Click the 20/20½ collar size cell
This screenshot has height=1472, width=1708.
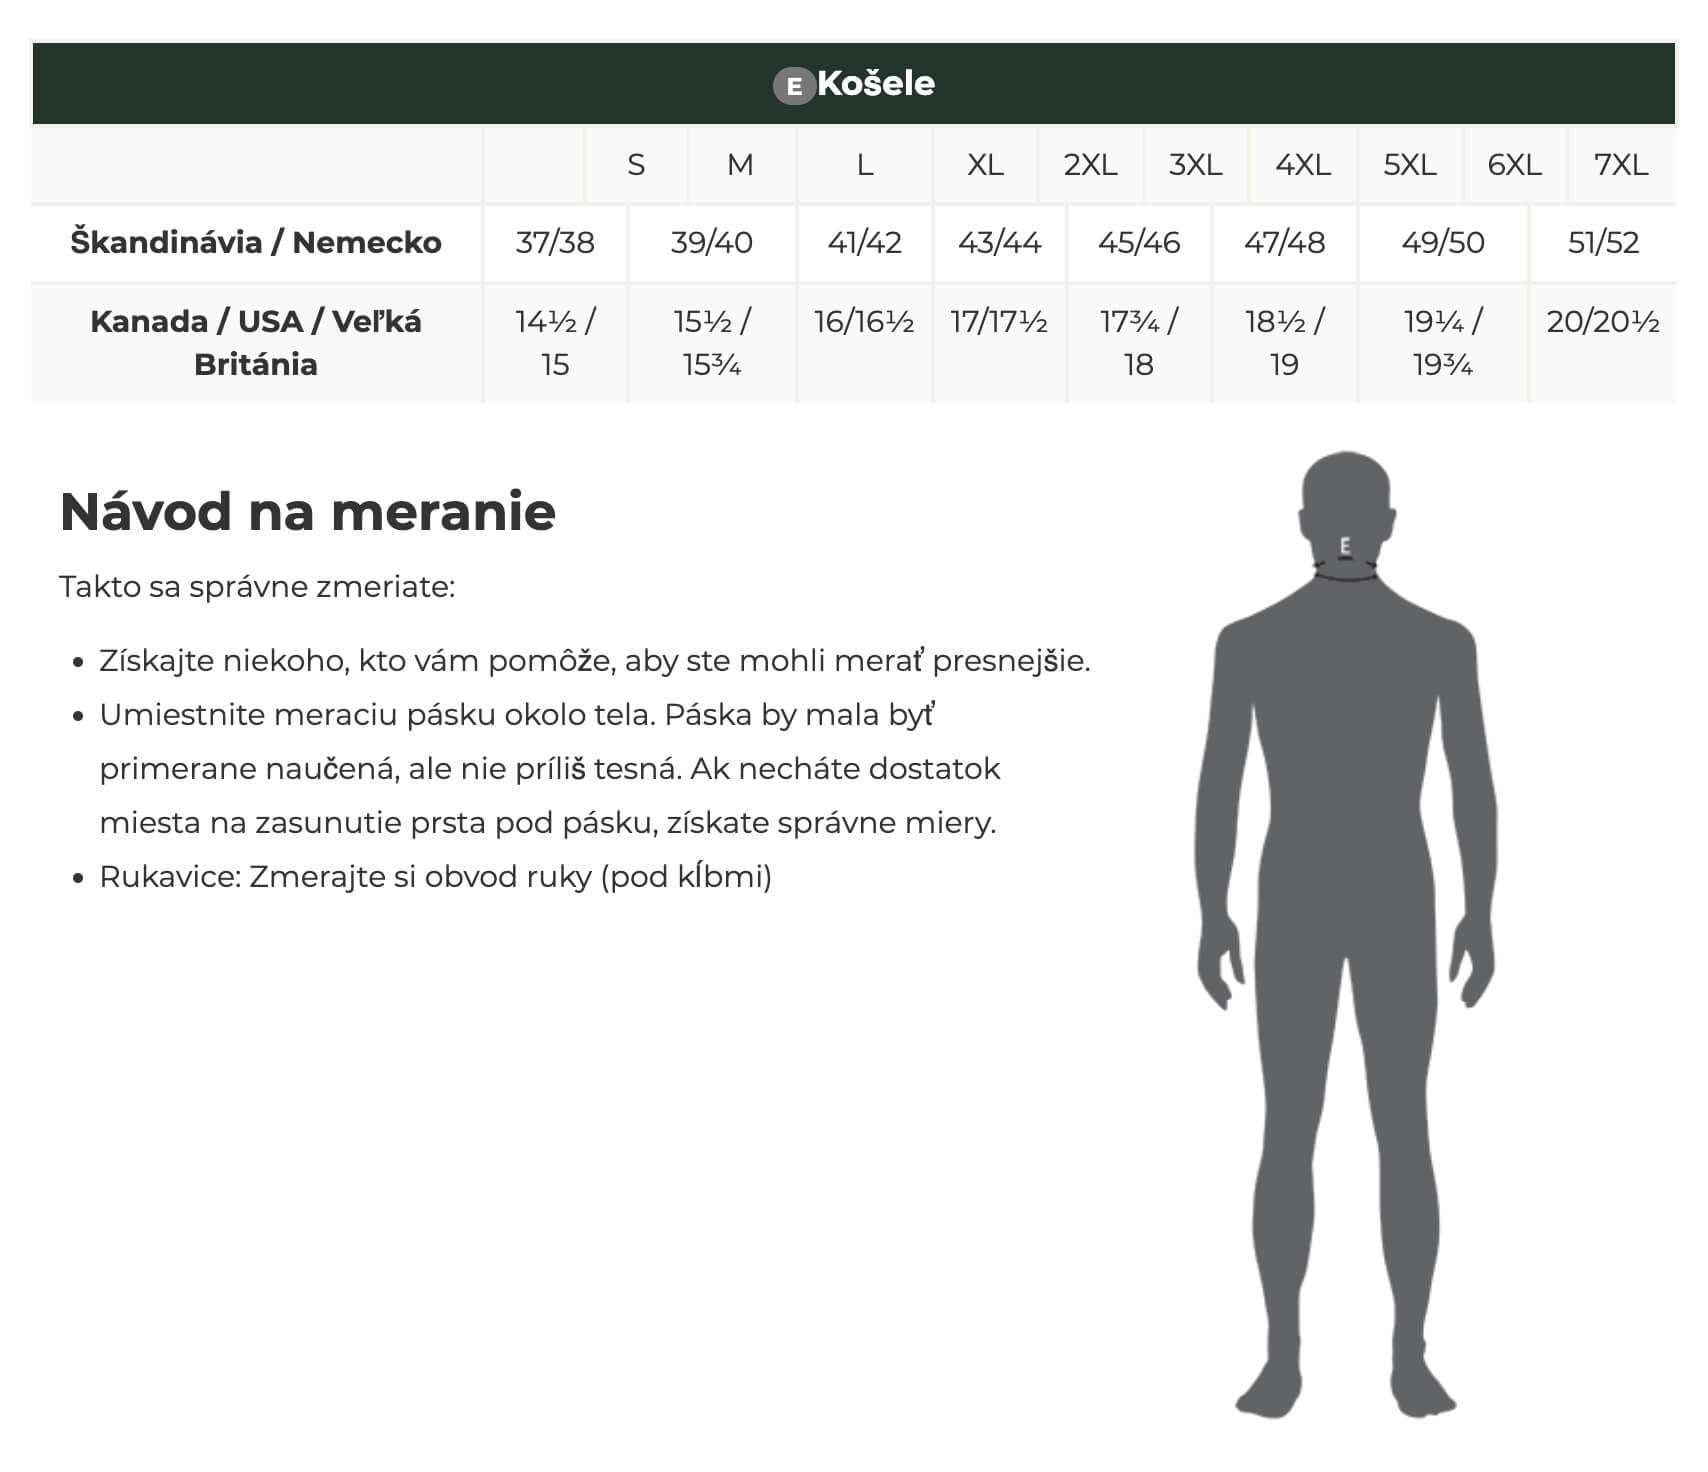coord(1603,322)
